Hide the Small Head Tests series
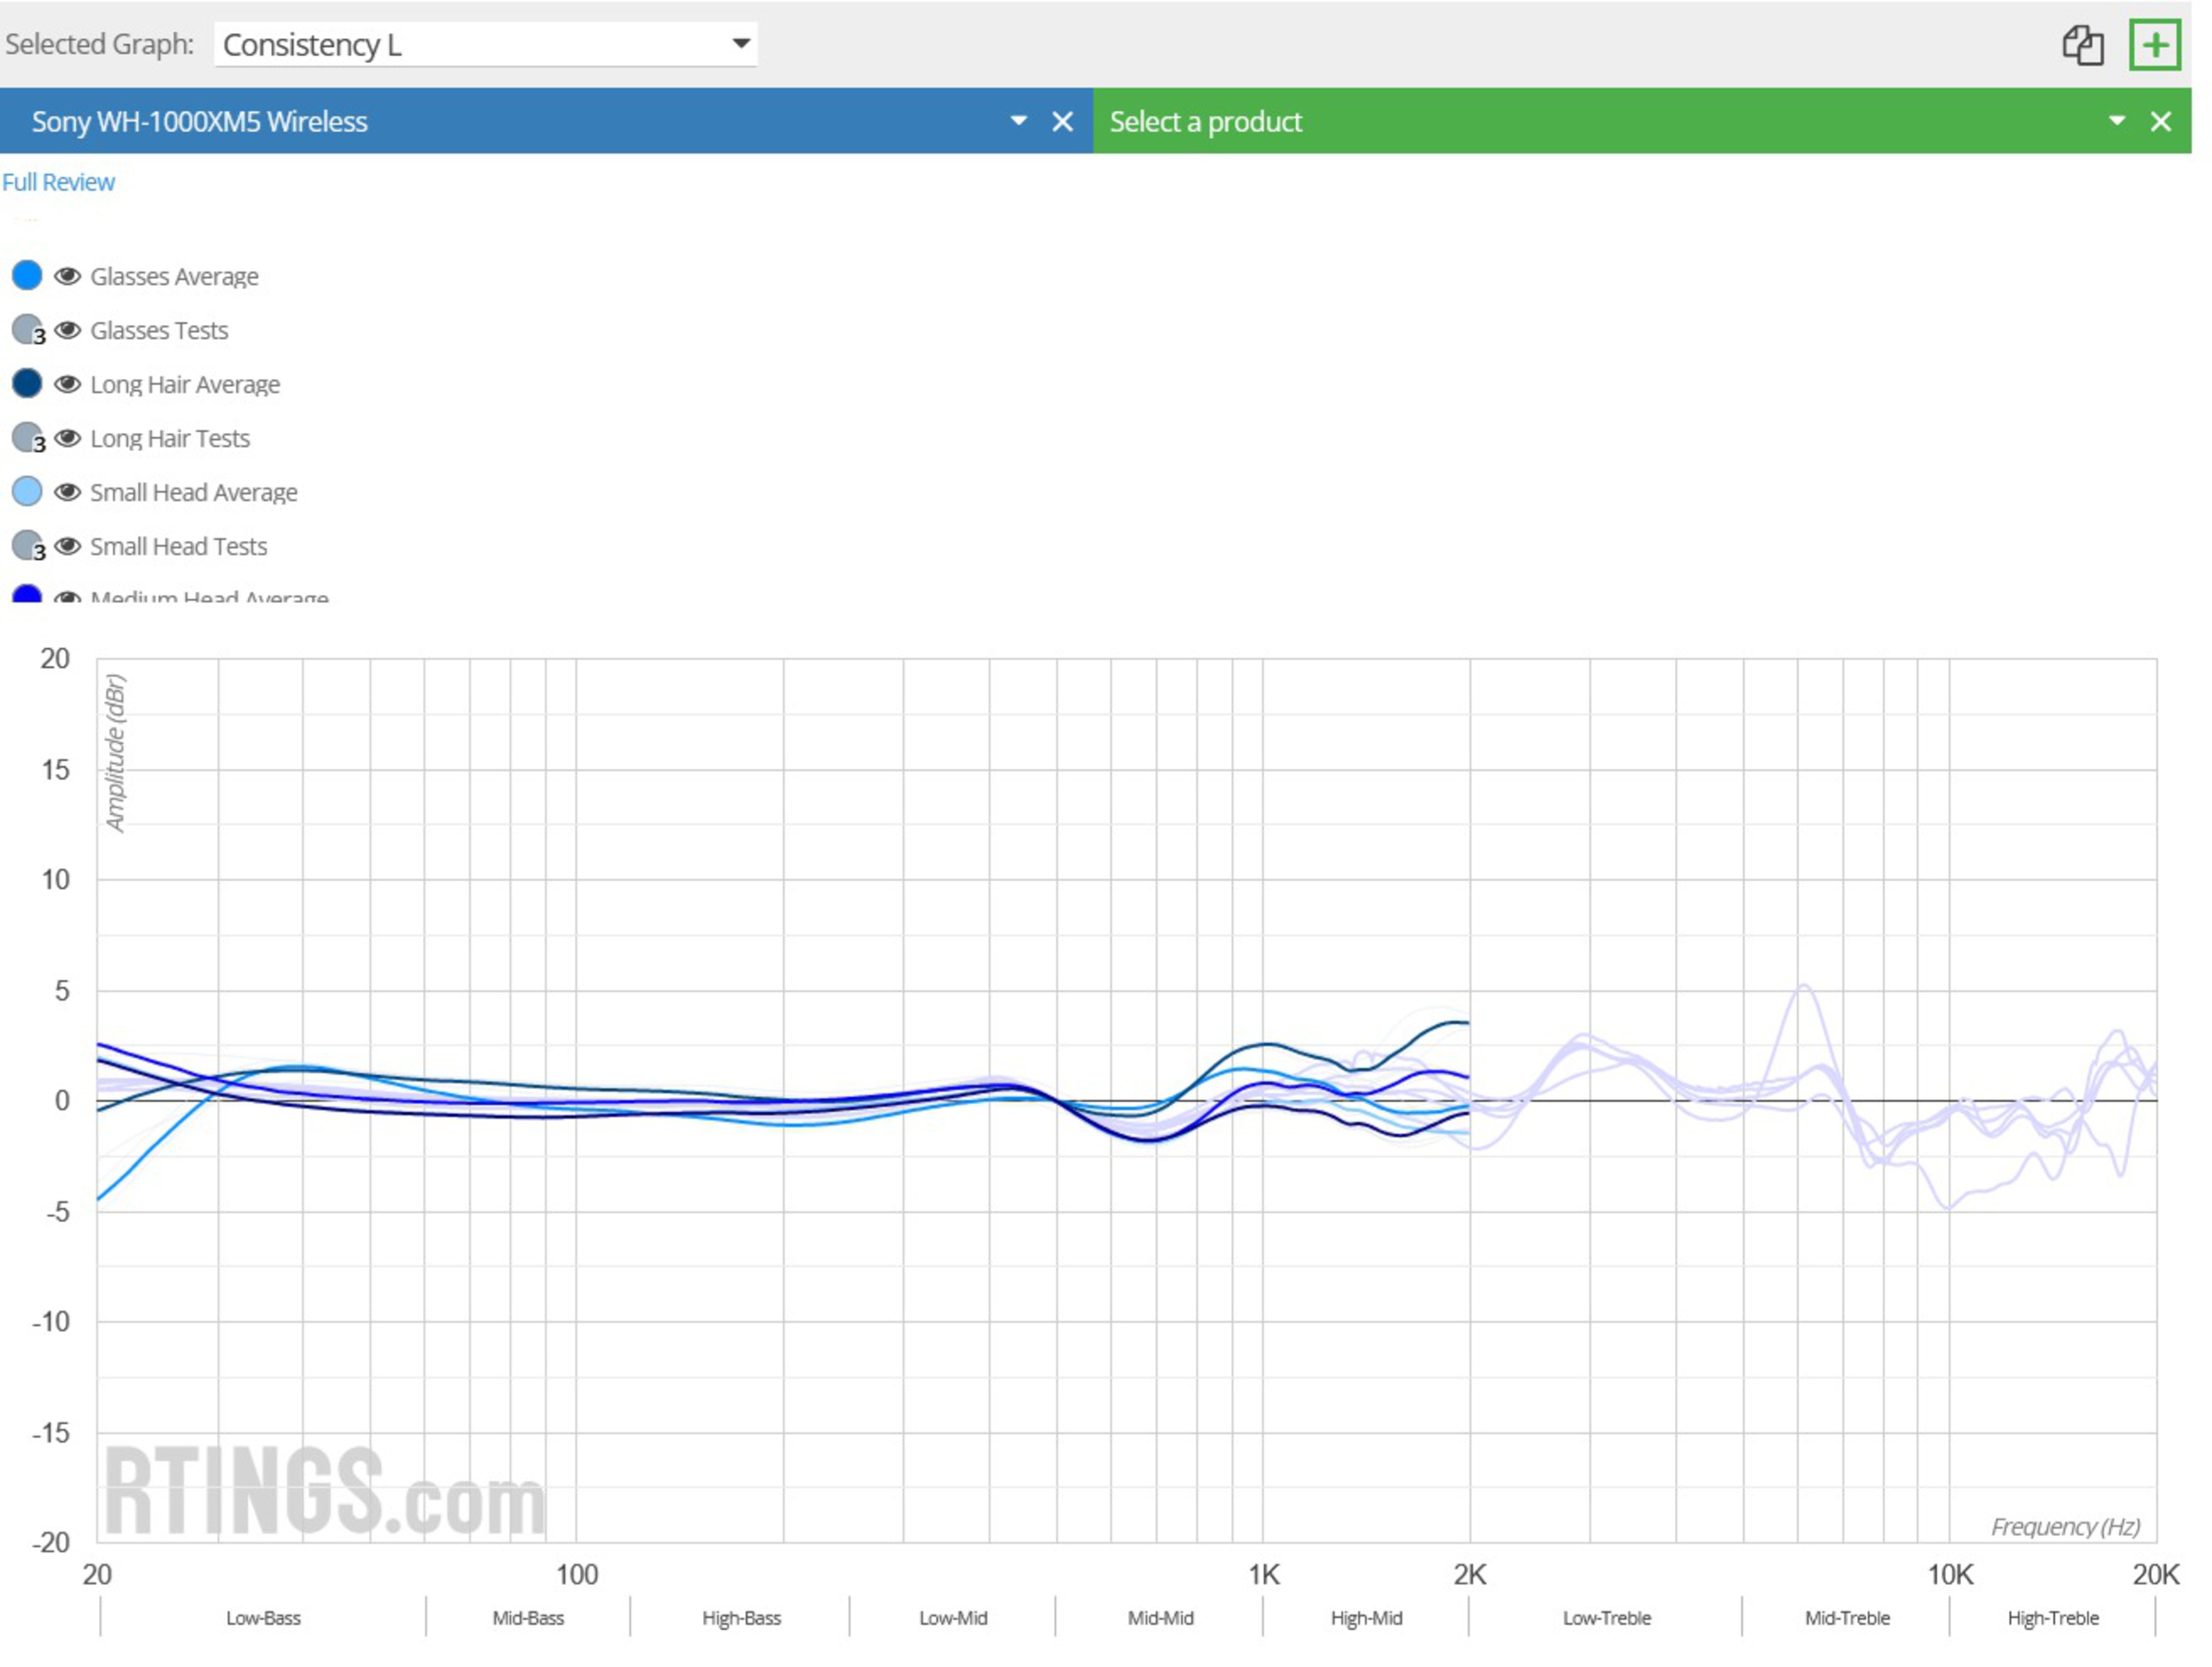 tap(67, 546)
